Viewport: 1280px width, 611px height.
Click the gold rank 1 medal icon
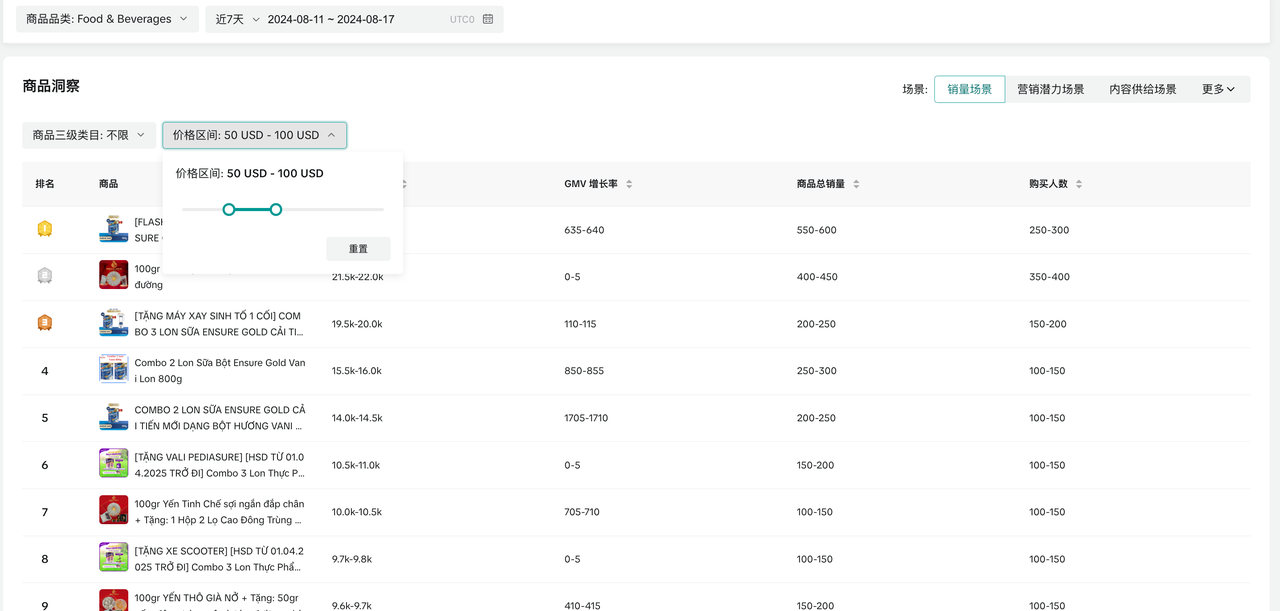click(x=44, y=229)
